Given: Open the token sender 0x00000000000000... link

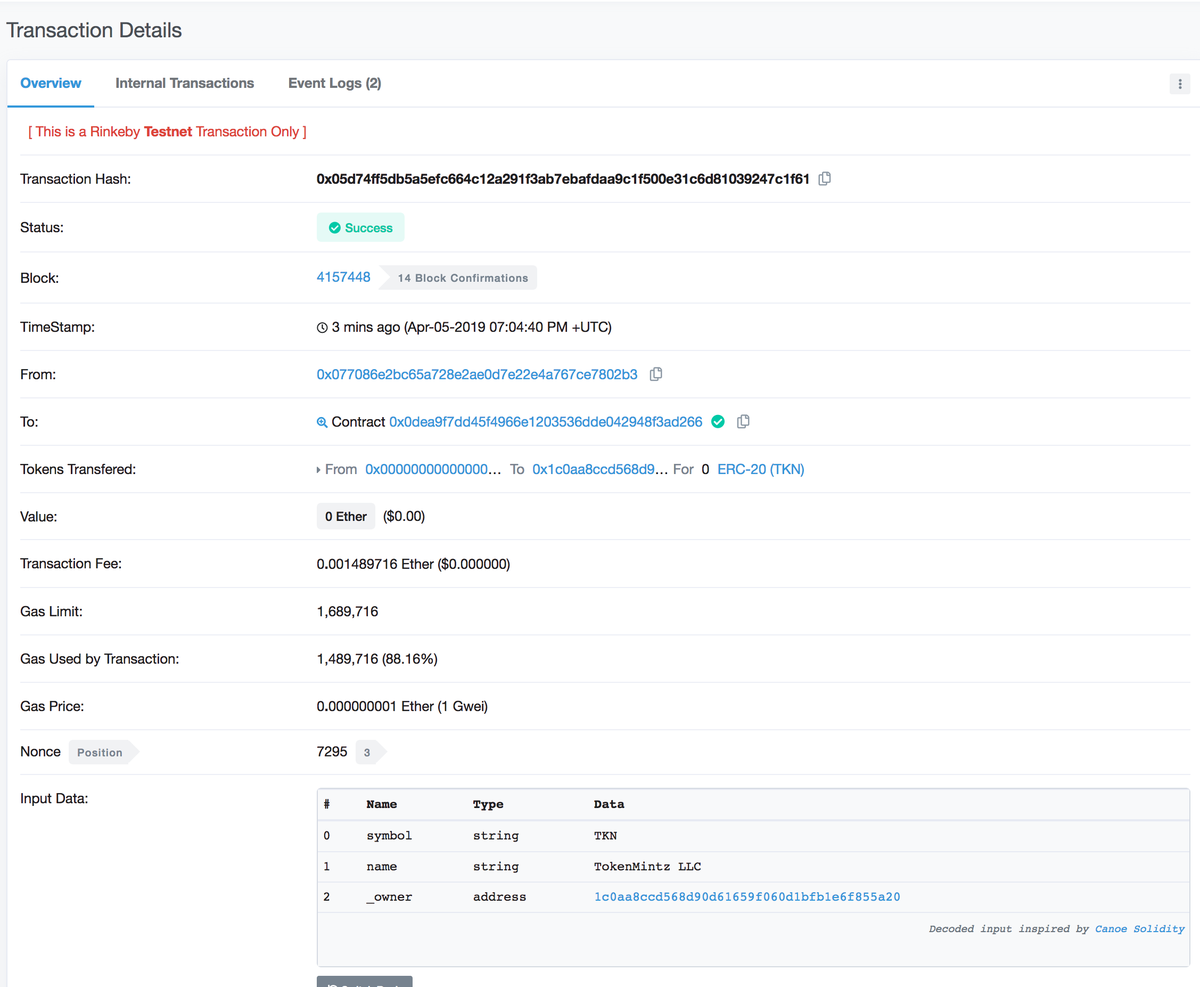Looking at the screenshot, I should tap(433, 469).
